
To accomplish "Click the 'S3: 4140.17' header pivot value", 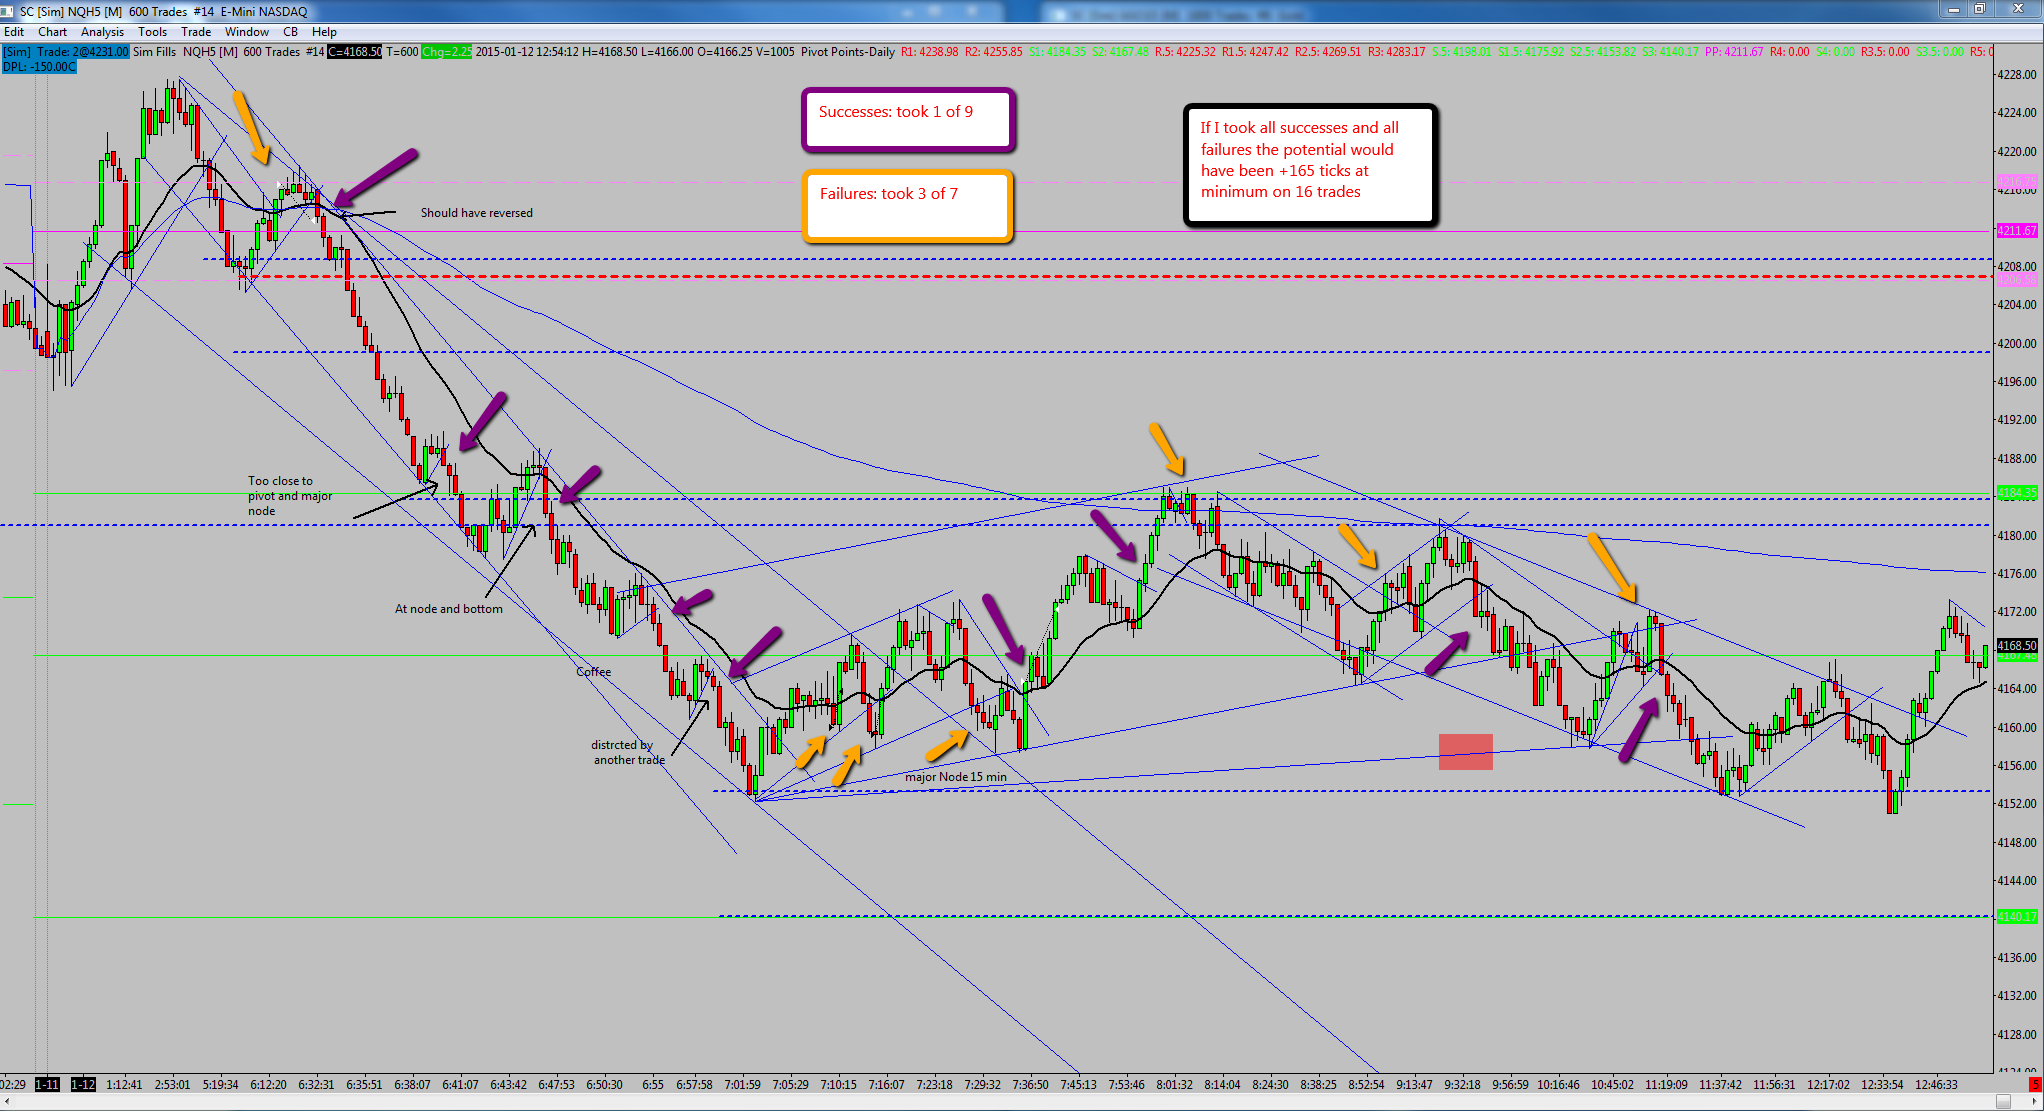I will pos(1672,52).
